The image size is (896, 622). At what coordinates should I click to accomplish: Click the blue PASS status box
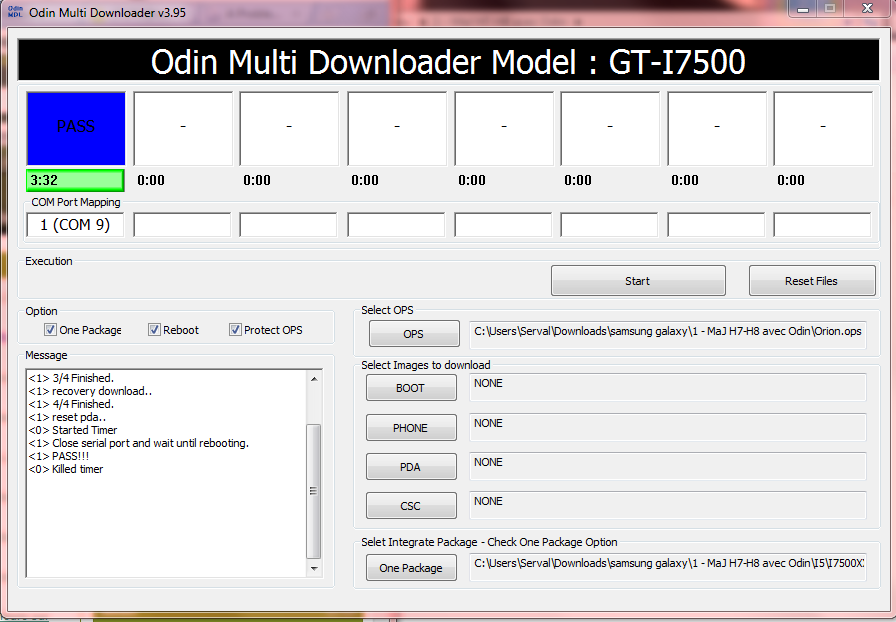76,129
